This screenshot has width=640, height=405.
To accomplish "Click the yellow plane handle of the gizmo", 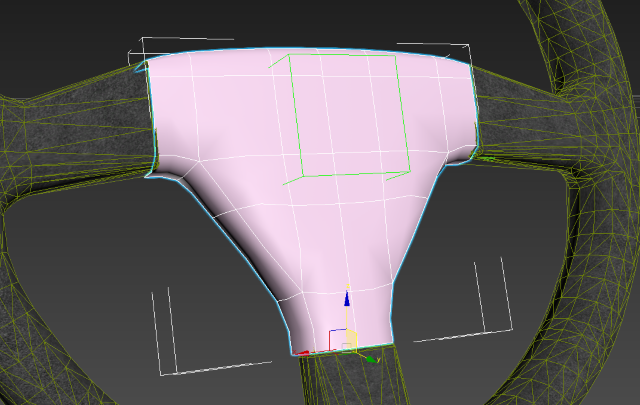I will 351,340.
